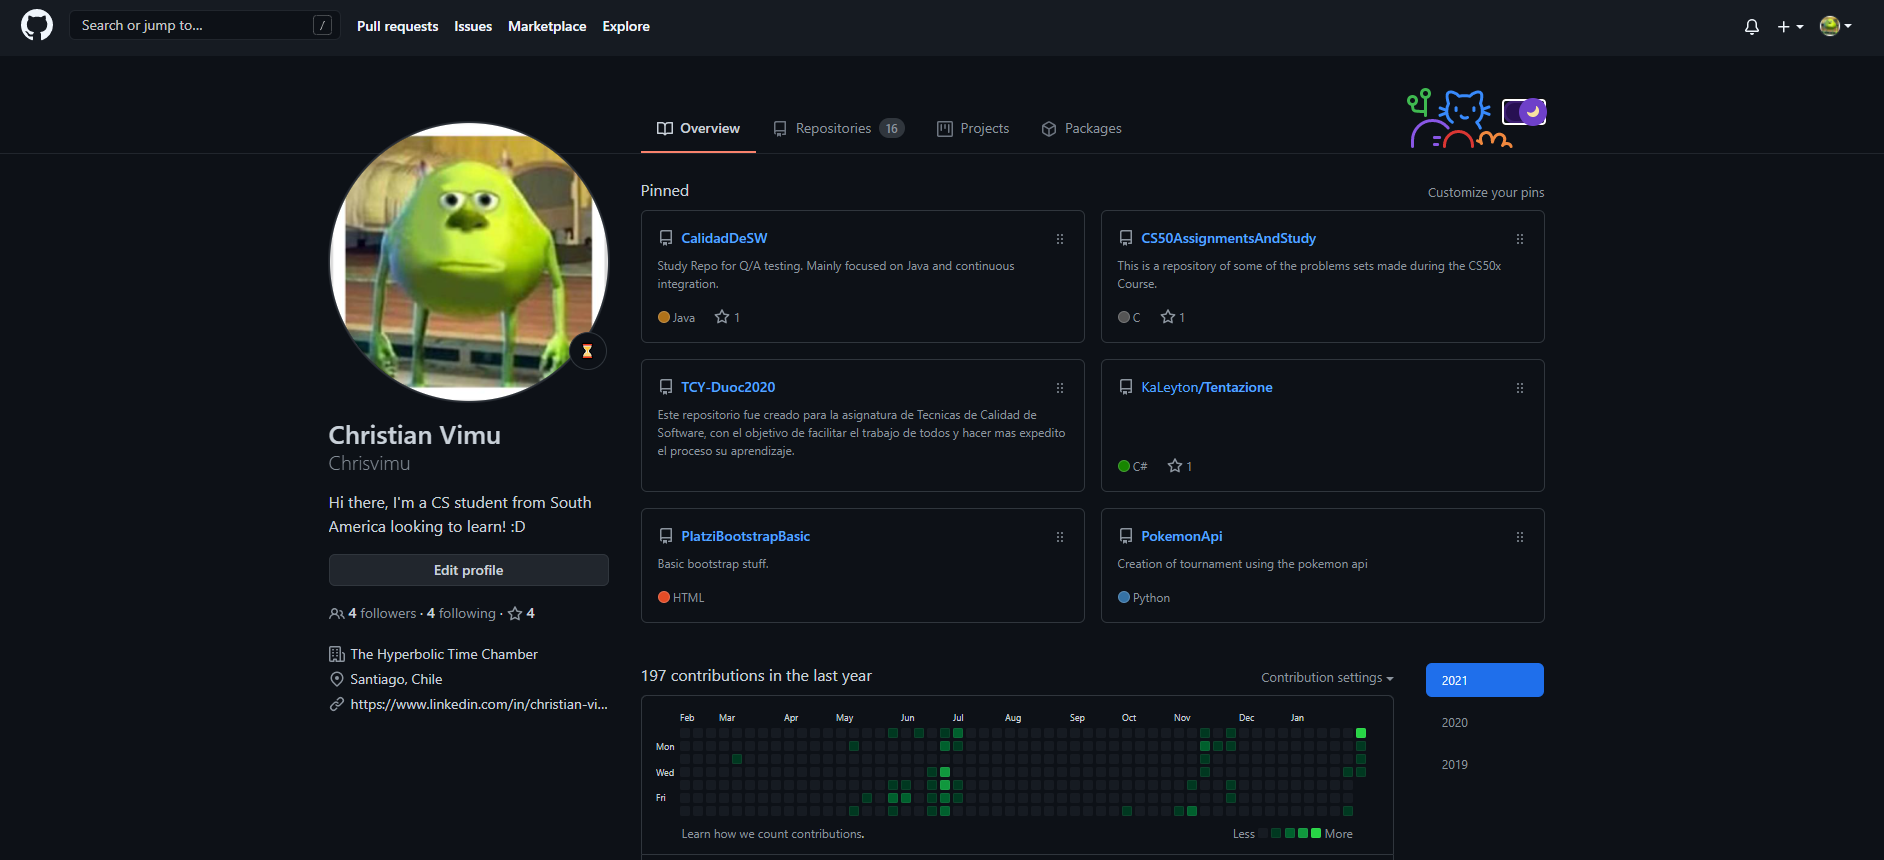Grab the drag handle on CS50AssignmentsAndStudy card
The image size is (1884, 860).
(1520, 239)
